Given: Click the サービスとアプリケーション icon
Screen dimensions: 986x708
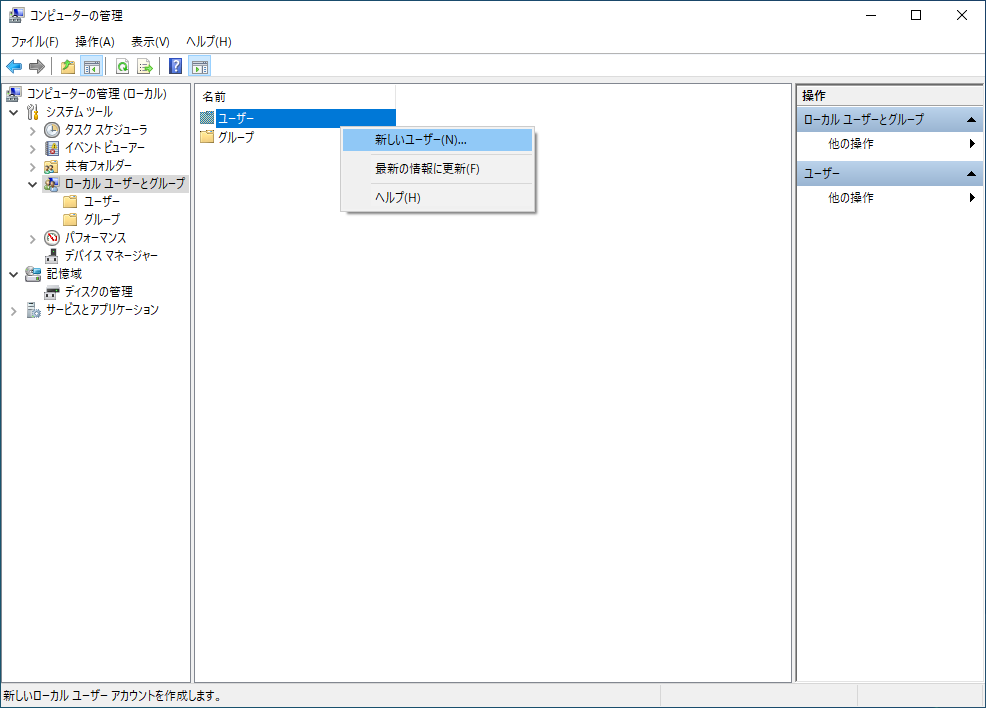Looking at the screenshot, I should (x=33, y=310).
